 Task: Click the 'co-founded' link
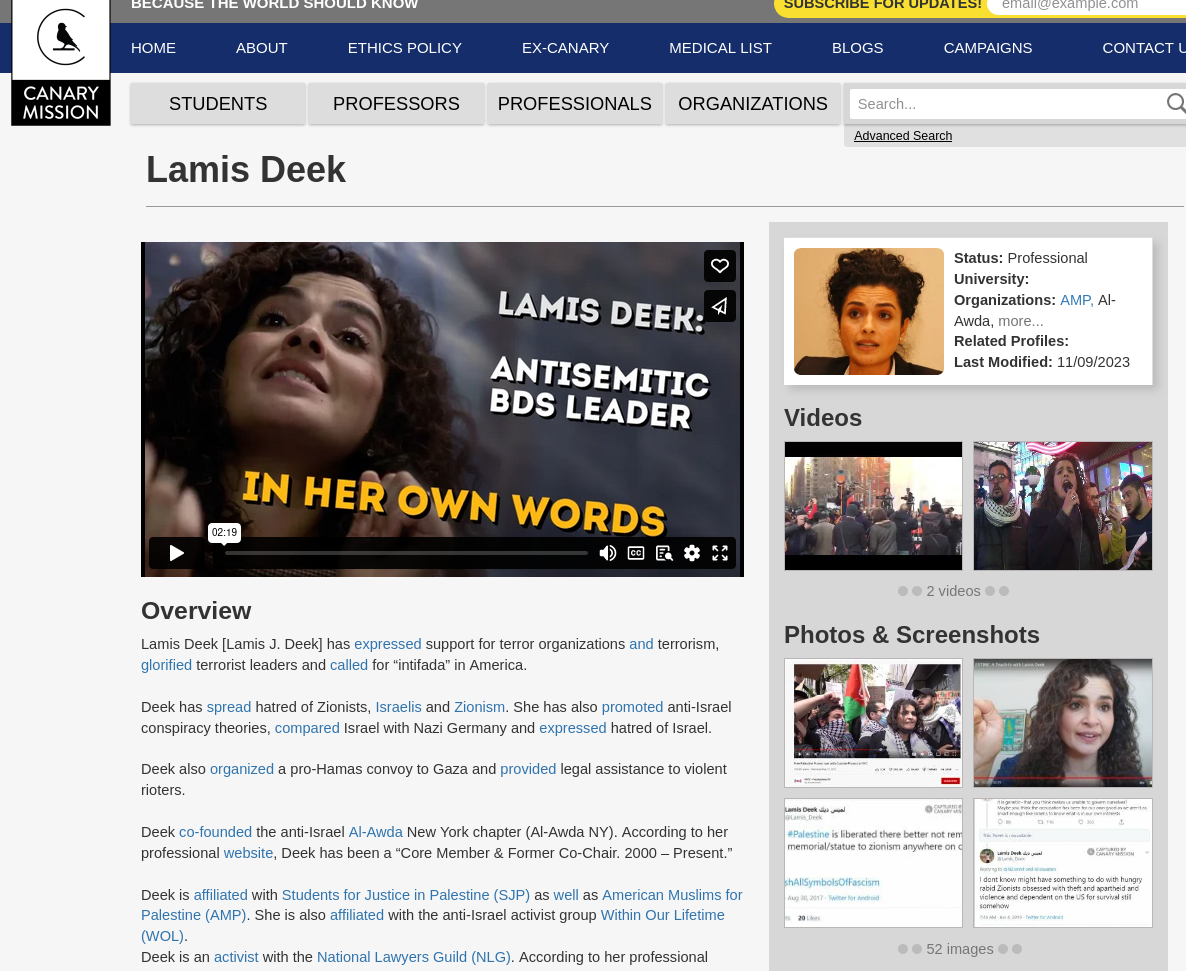(216, 832)
